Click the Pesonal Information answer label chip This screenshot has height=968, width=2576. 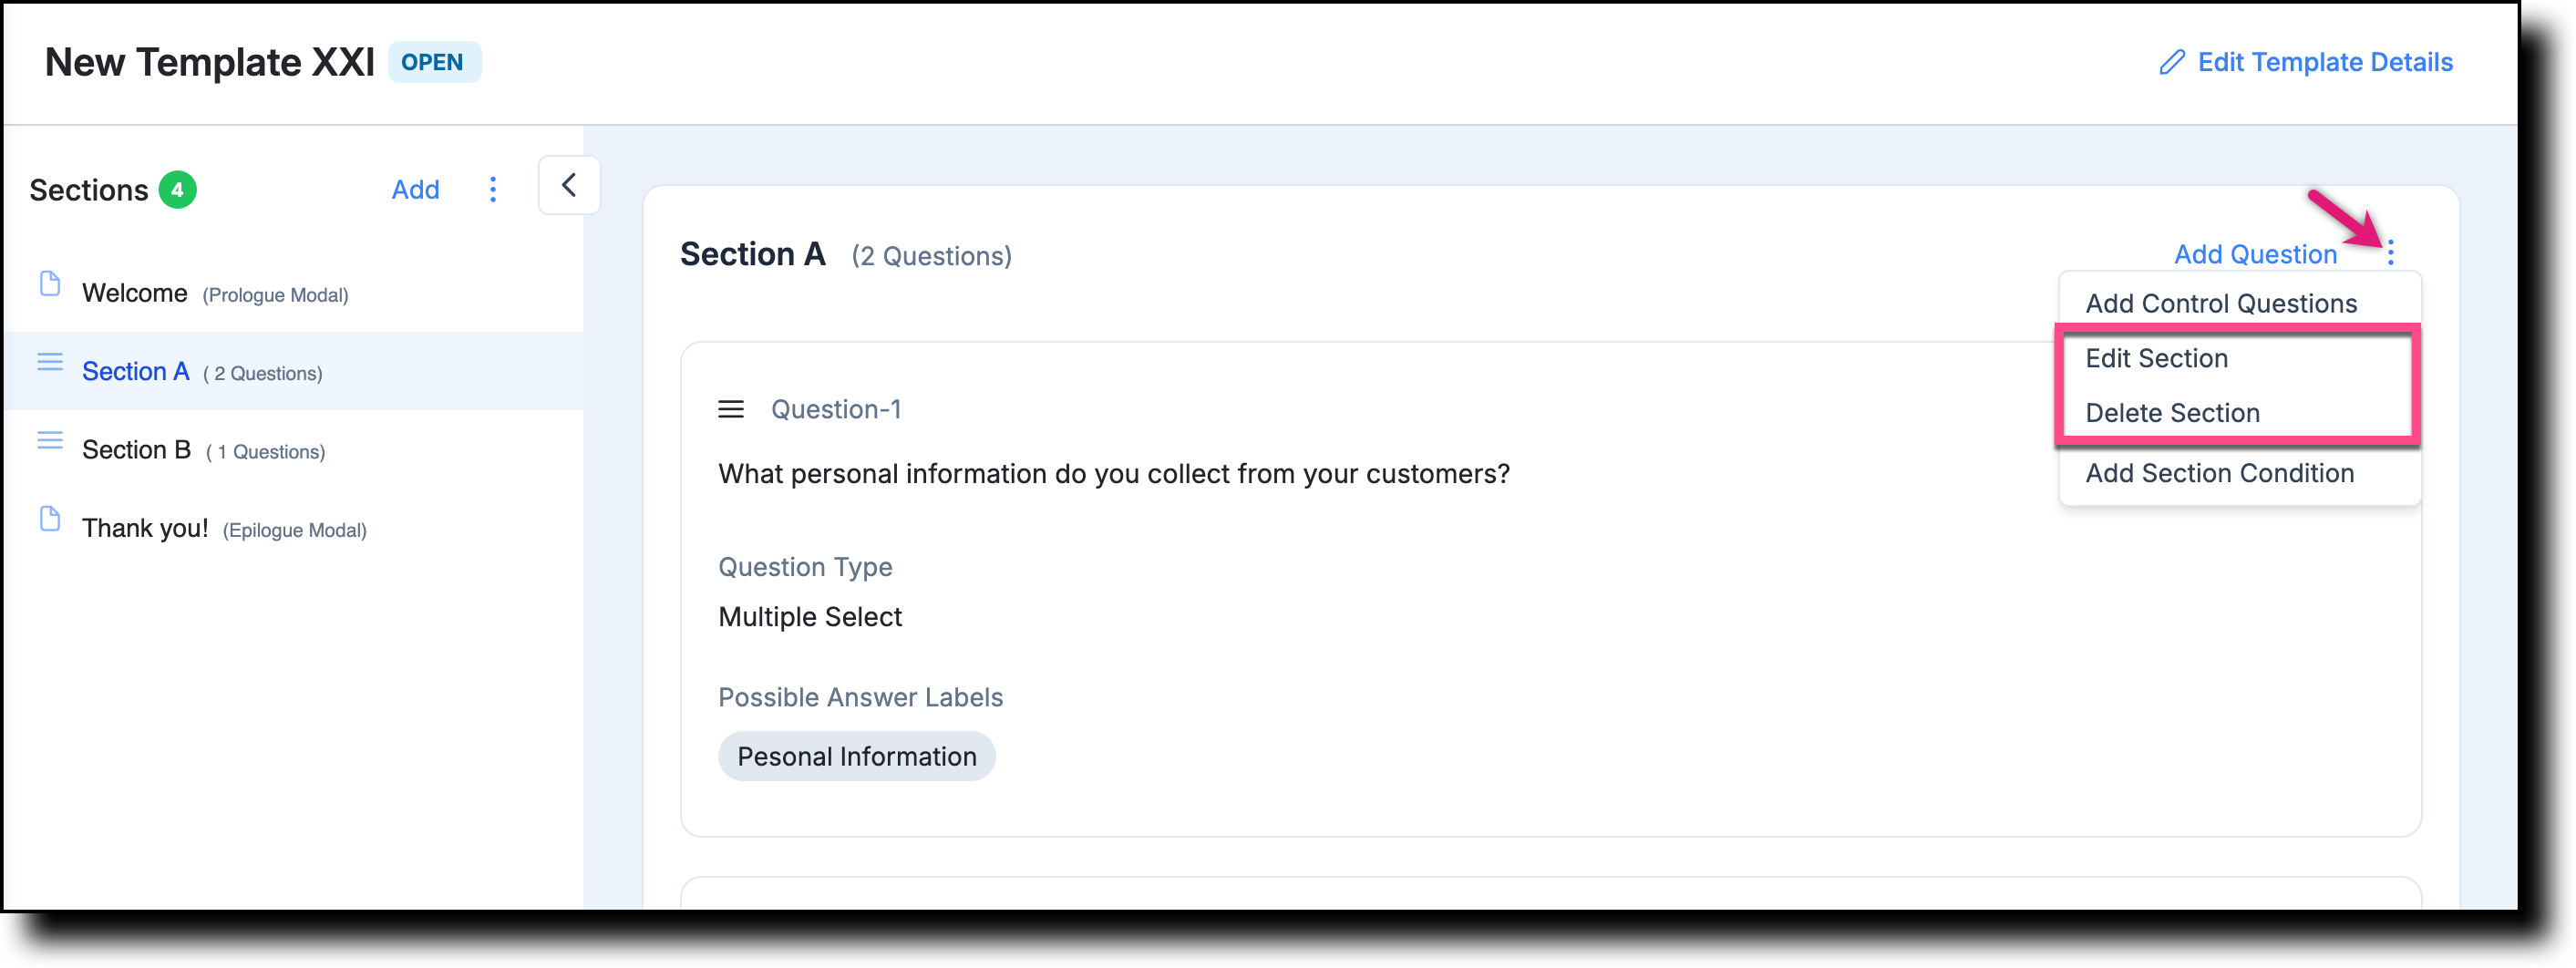(857, 756)
